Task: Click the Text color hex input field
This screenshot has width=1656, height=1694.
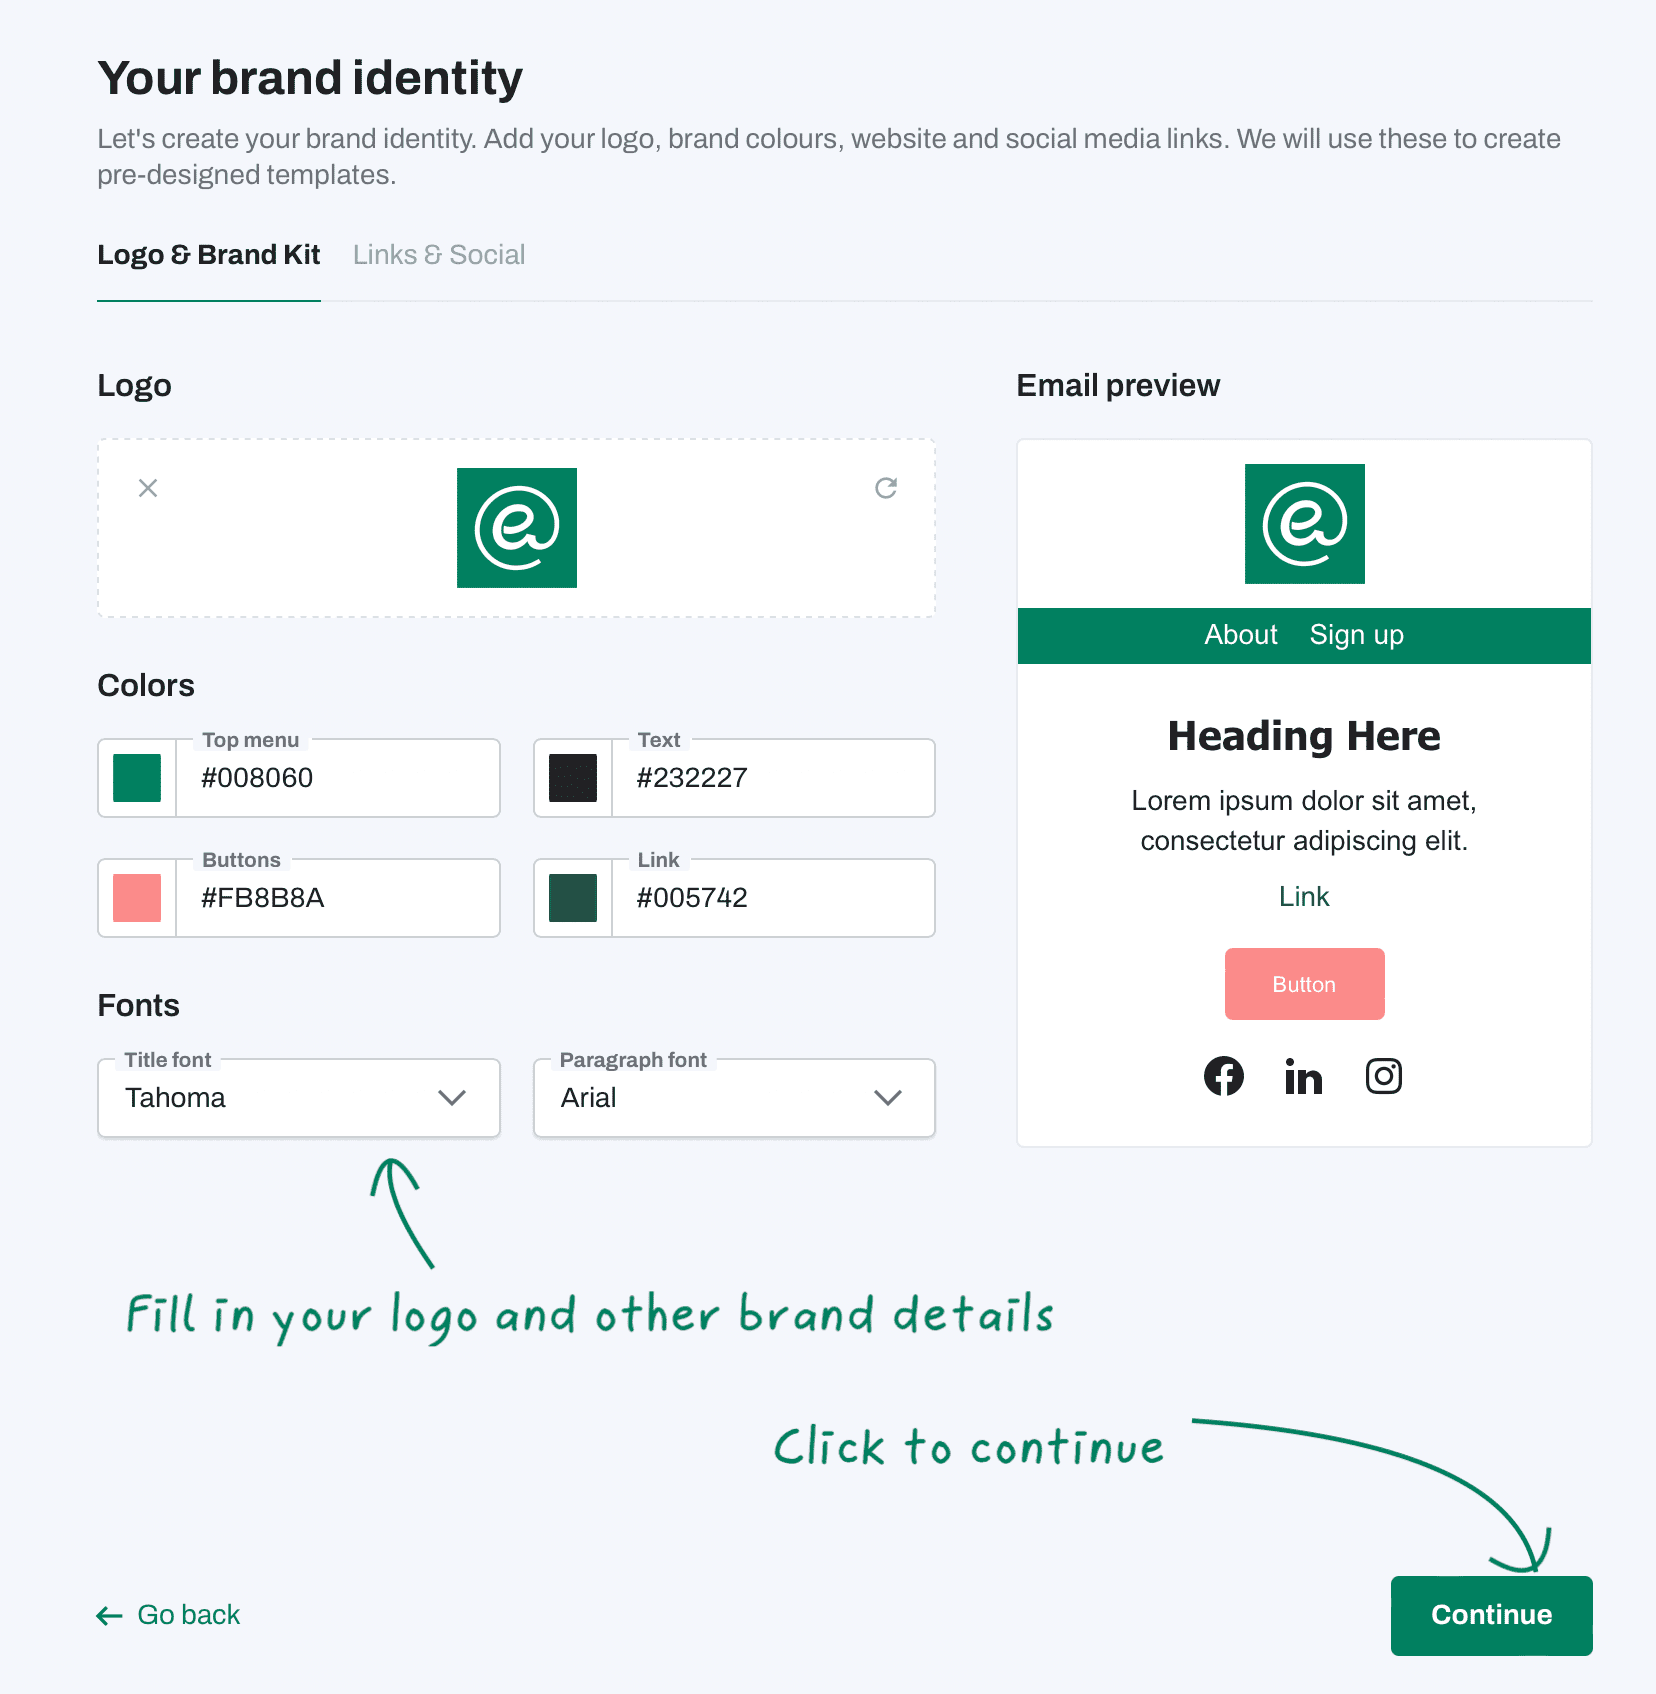Action: pos(773,778)
